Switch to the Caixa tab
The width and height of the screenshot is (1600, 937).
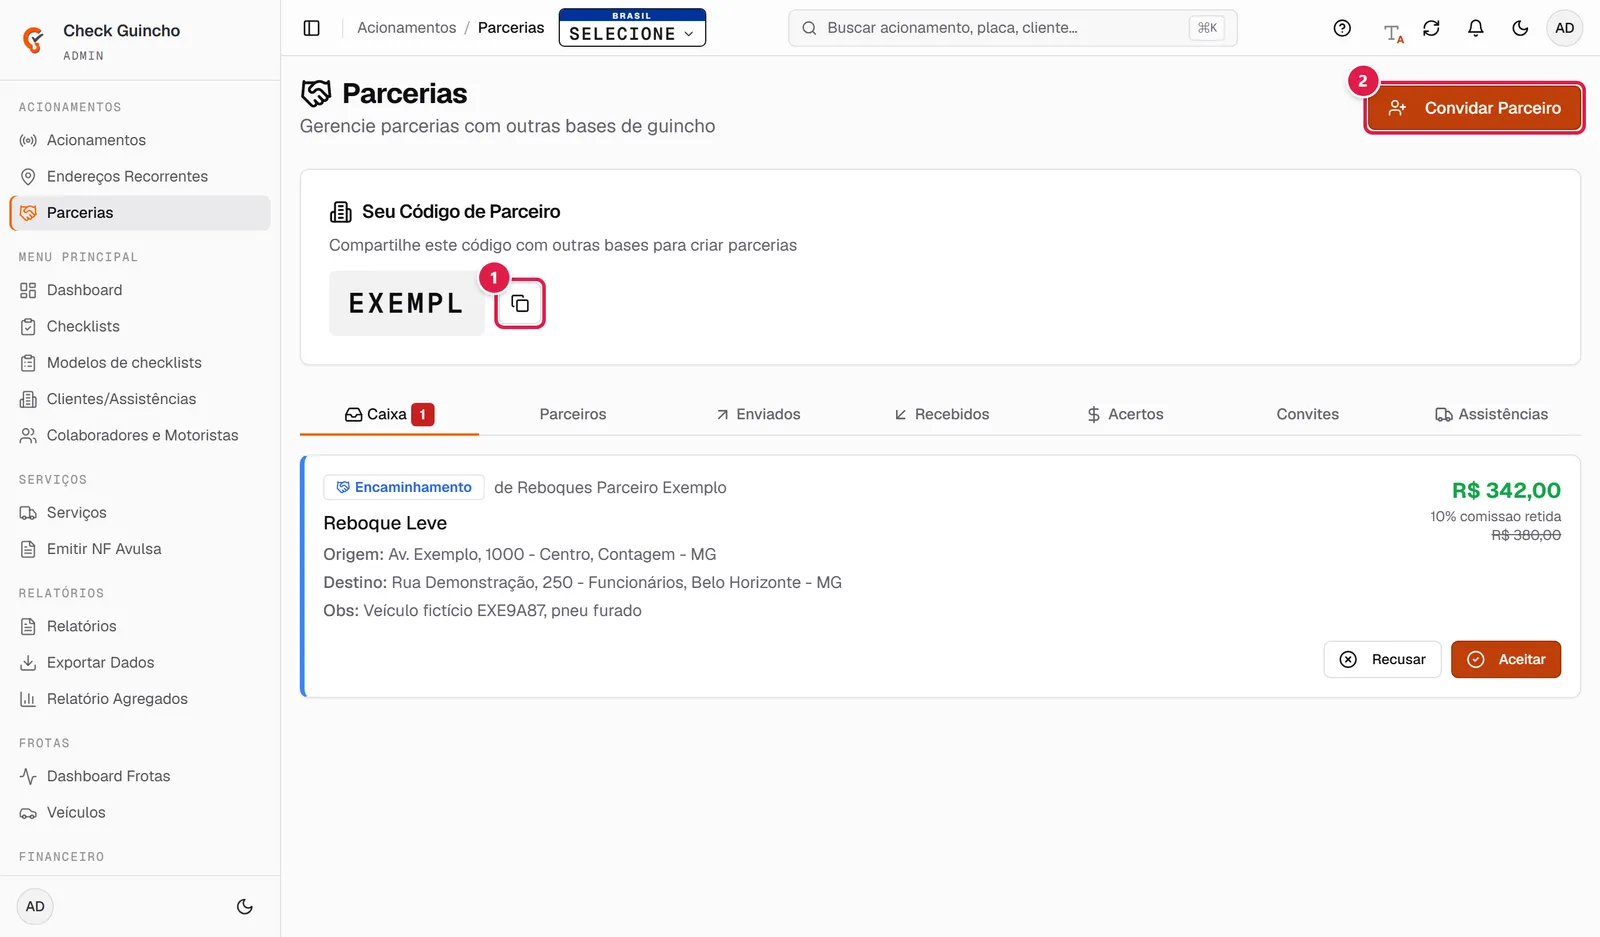point(389,414)
